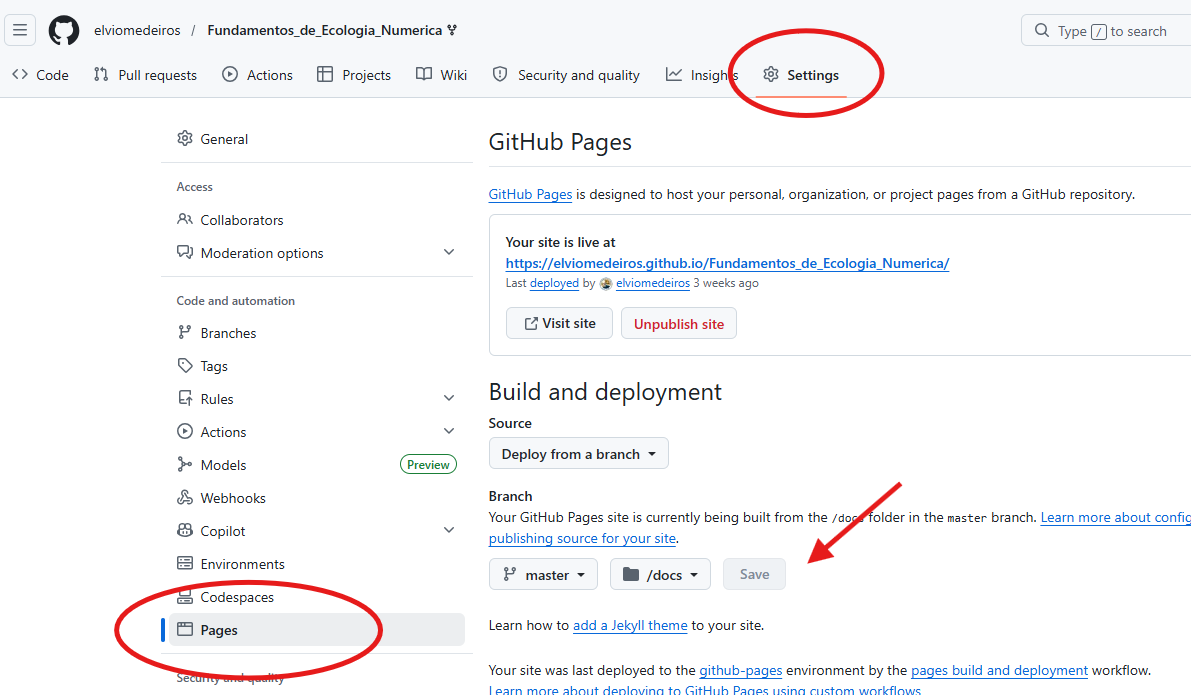Click the Save button

click(x=754, y=574)
